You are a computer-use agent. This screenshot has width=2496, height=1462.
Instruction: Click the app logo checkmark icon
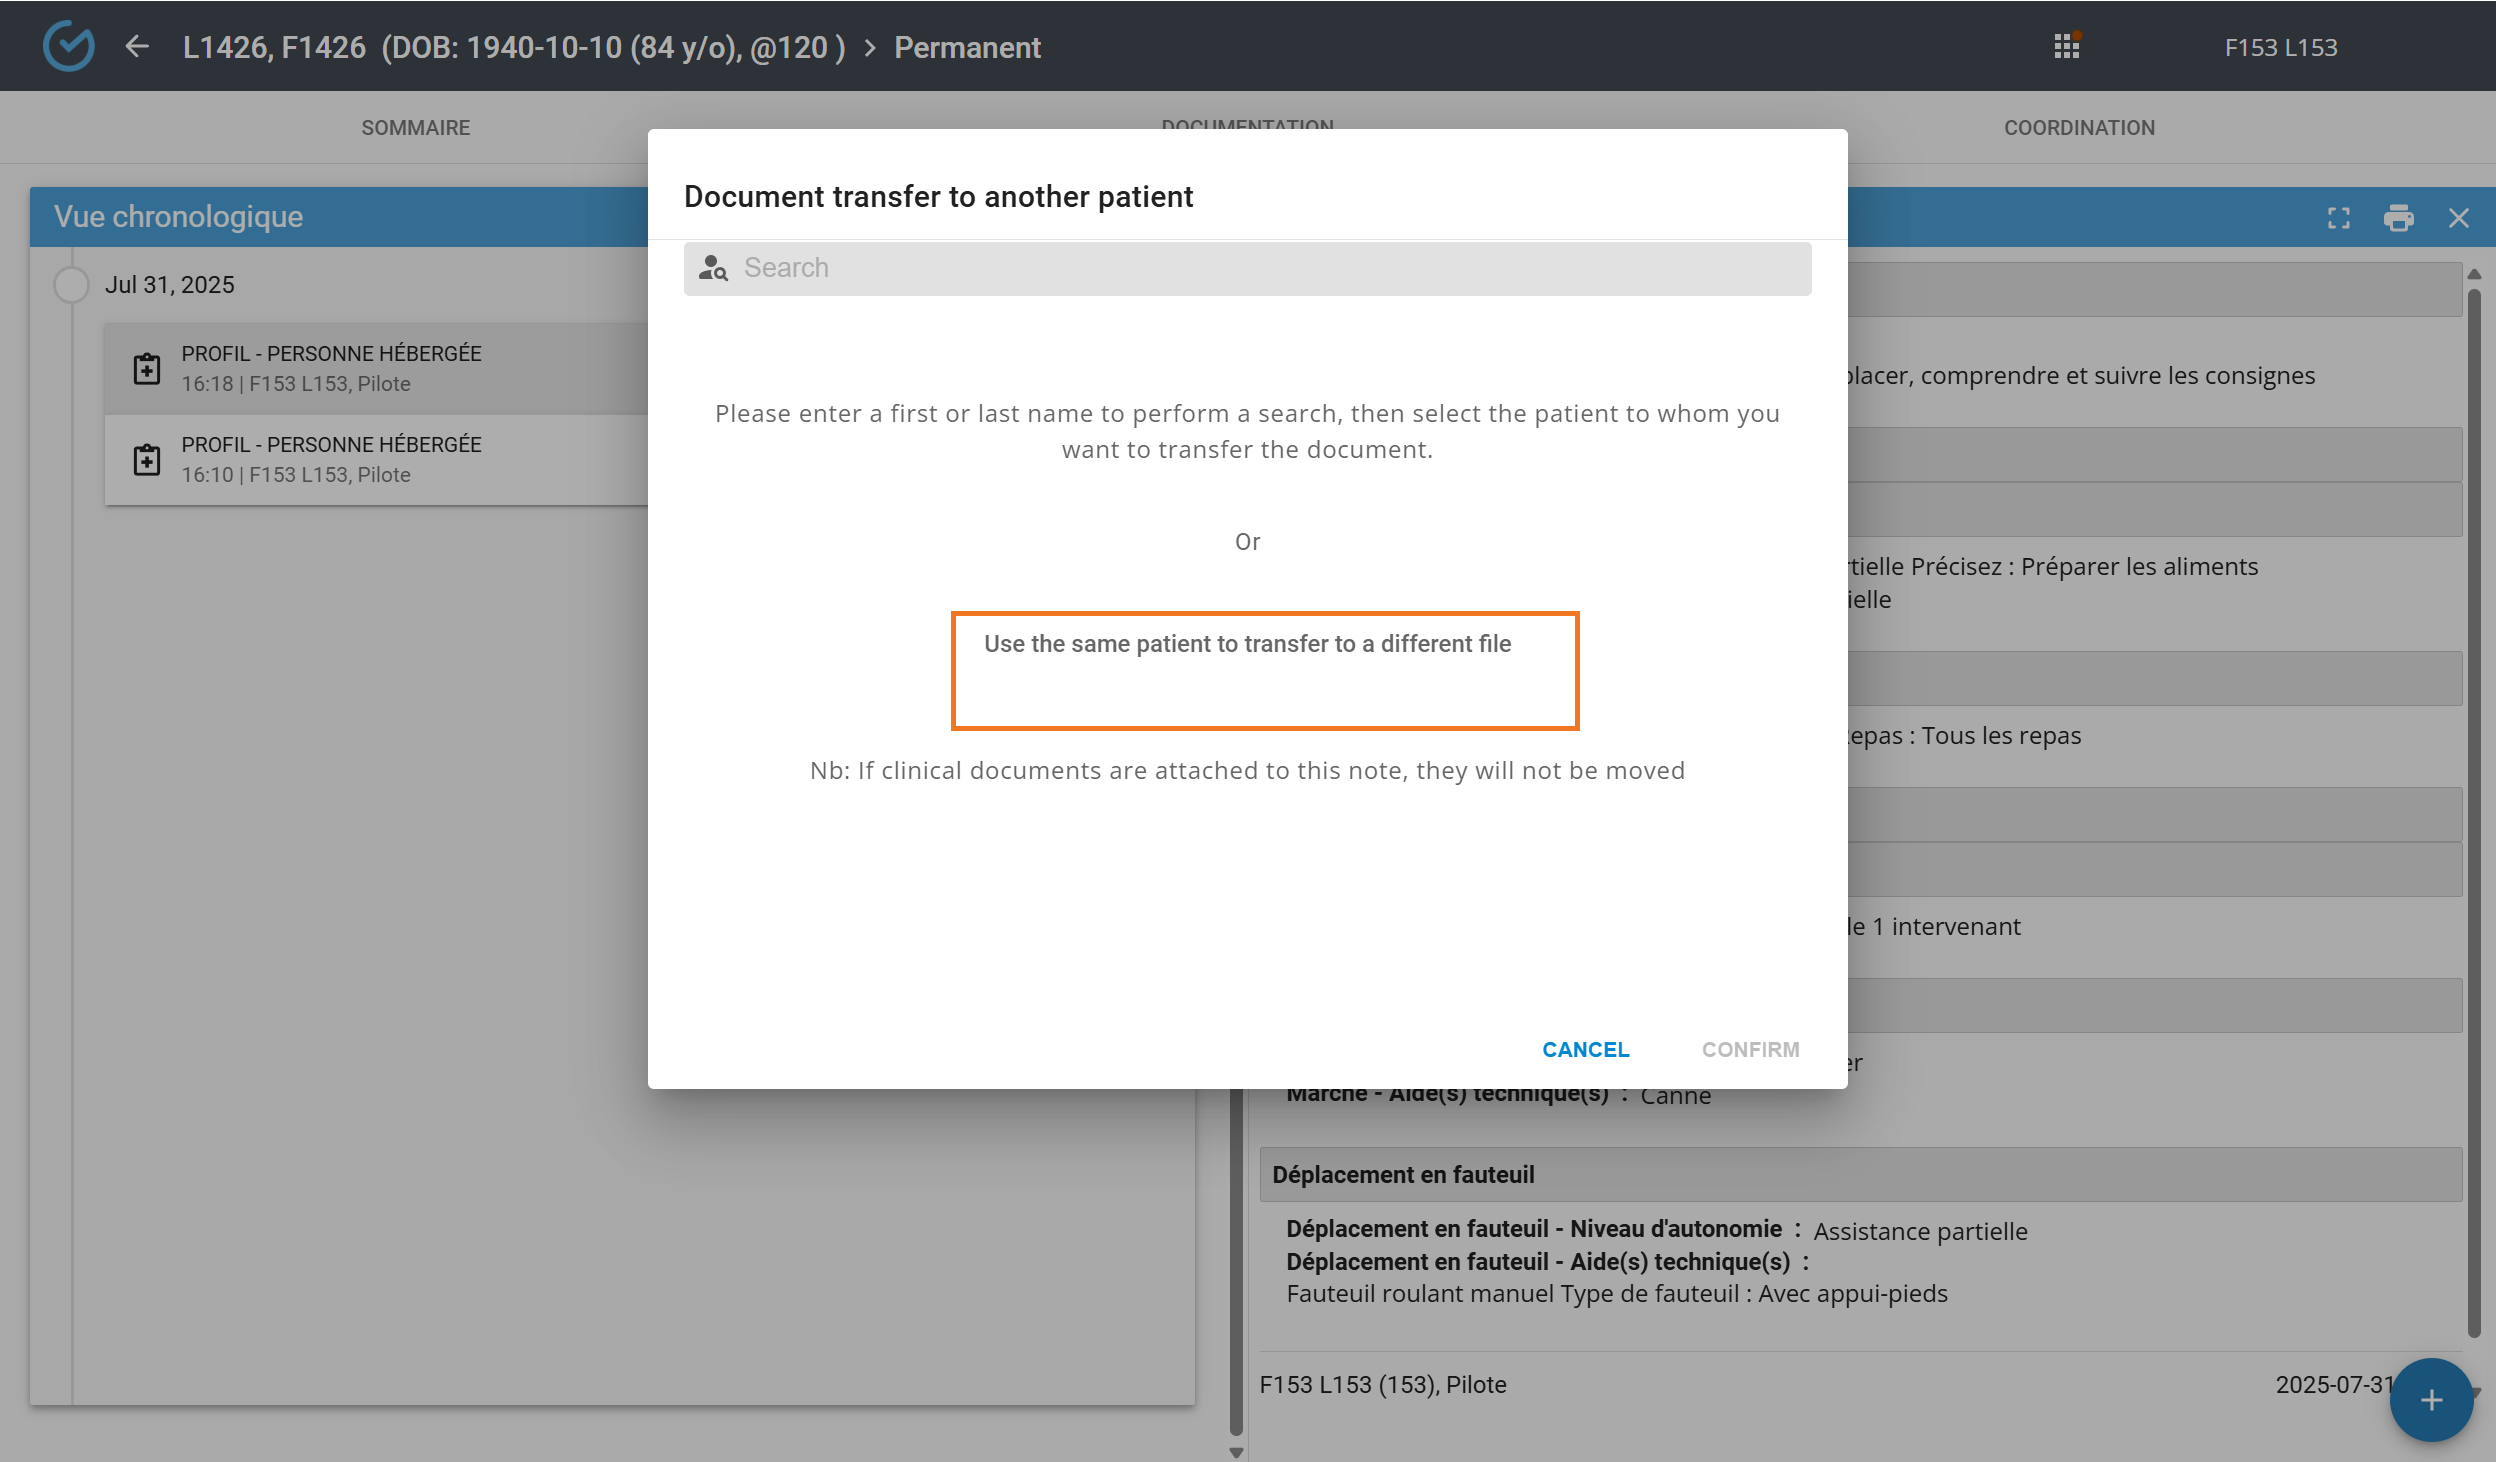pos(69,46)
